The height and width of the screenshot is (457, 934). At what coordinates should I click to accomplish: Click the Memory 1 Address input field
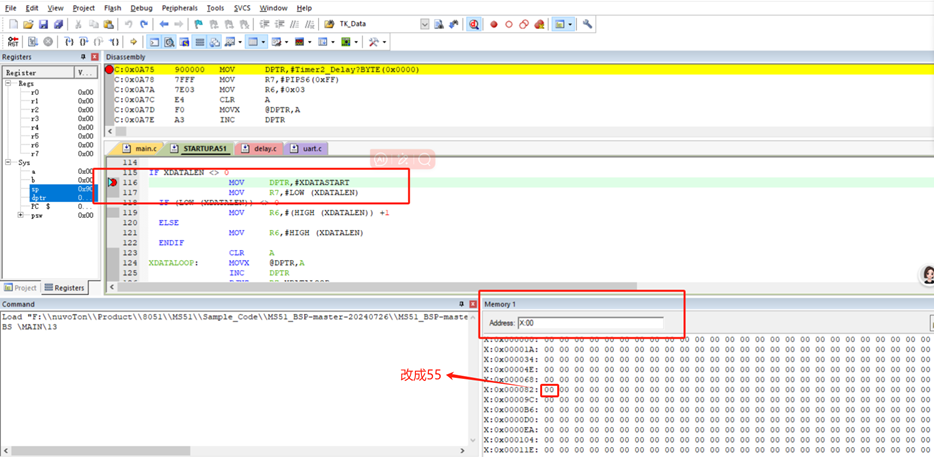coord(590,323)
